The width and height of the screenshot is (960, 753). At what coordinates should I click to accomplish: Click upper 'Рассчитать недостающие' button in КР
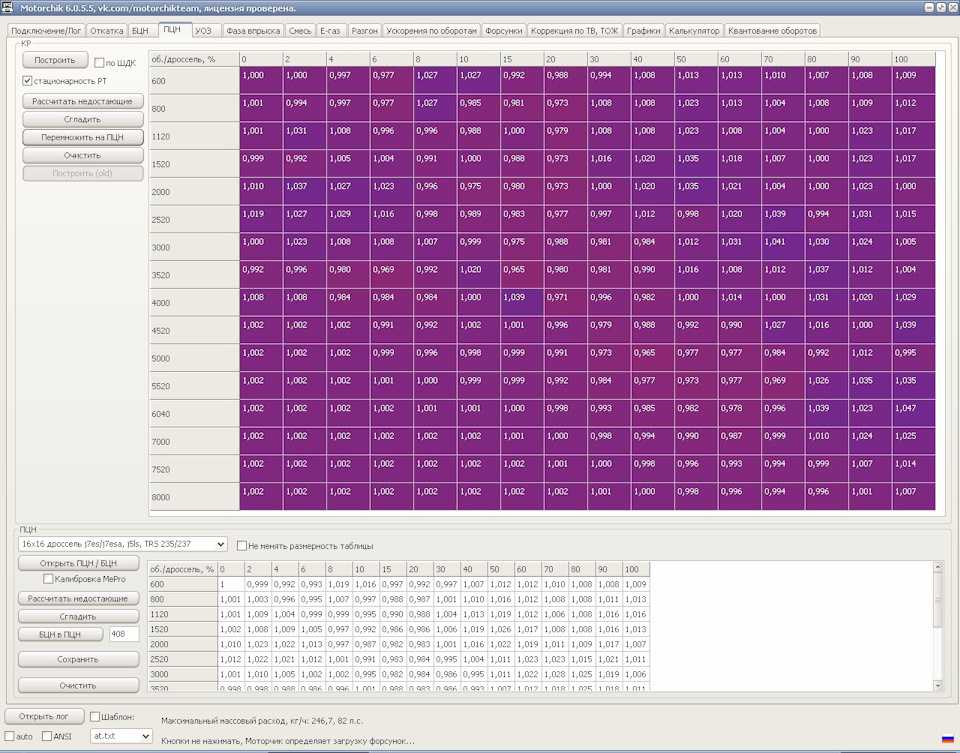[83, 101]
